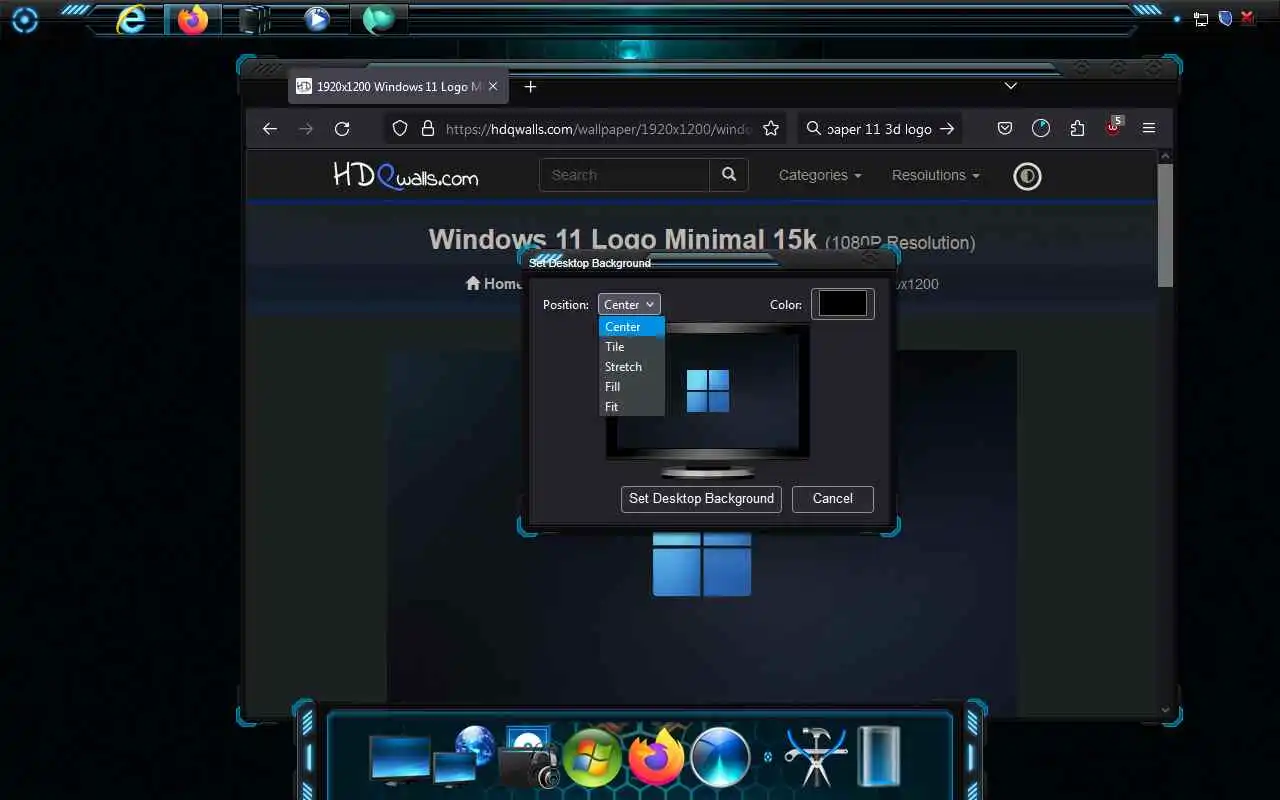Click the scrollbar down arrow in Firefox
Screen dimensions: 1280x800
tap(1165, 710)
